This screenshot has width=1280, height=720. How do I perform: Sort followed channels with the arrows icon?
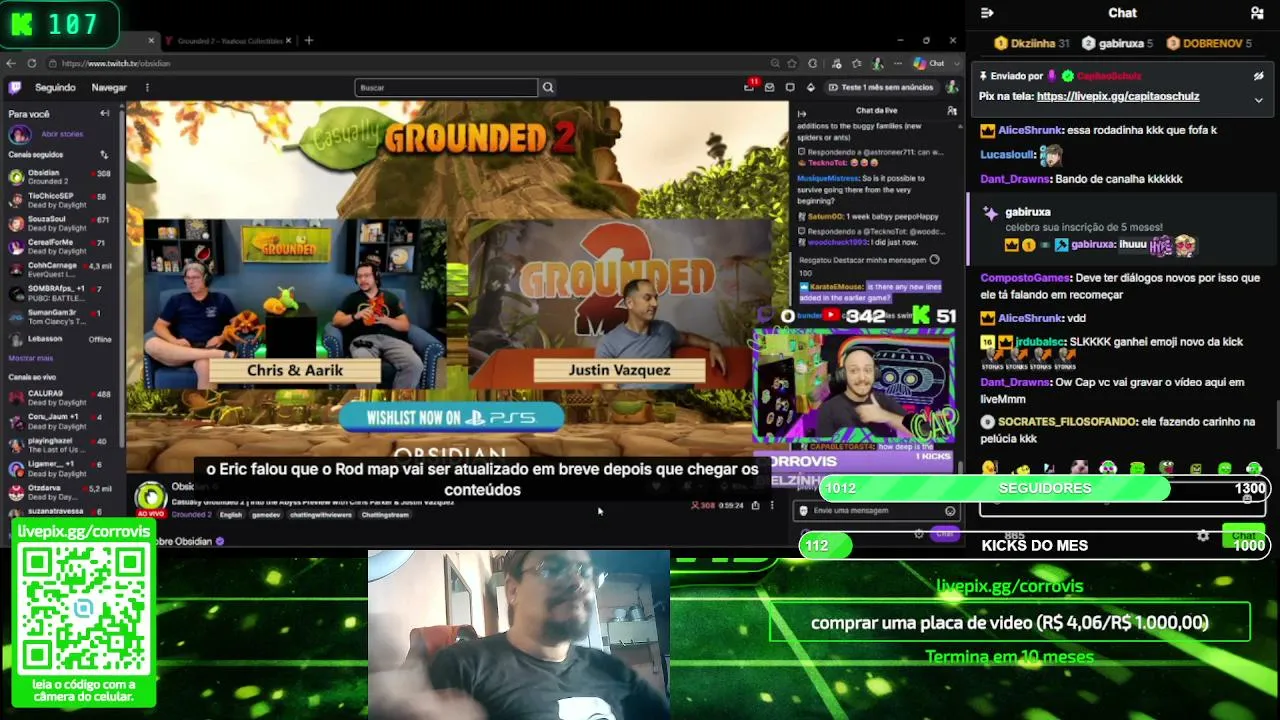click(104, 155)
